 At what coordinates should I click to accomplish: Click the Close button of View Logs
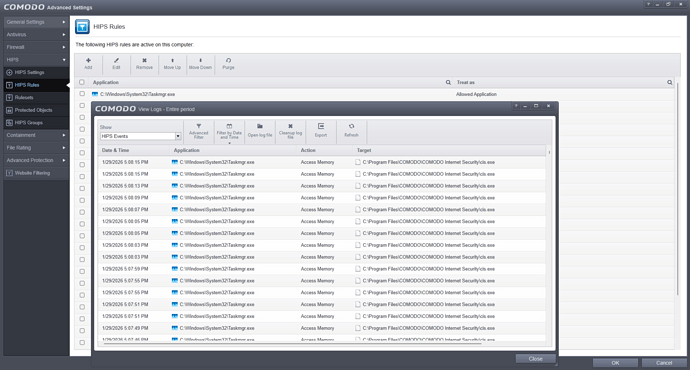[535, 359]
